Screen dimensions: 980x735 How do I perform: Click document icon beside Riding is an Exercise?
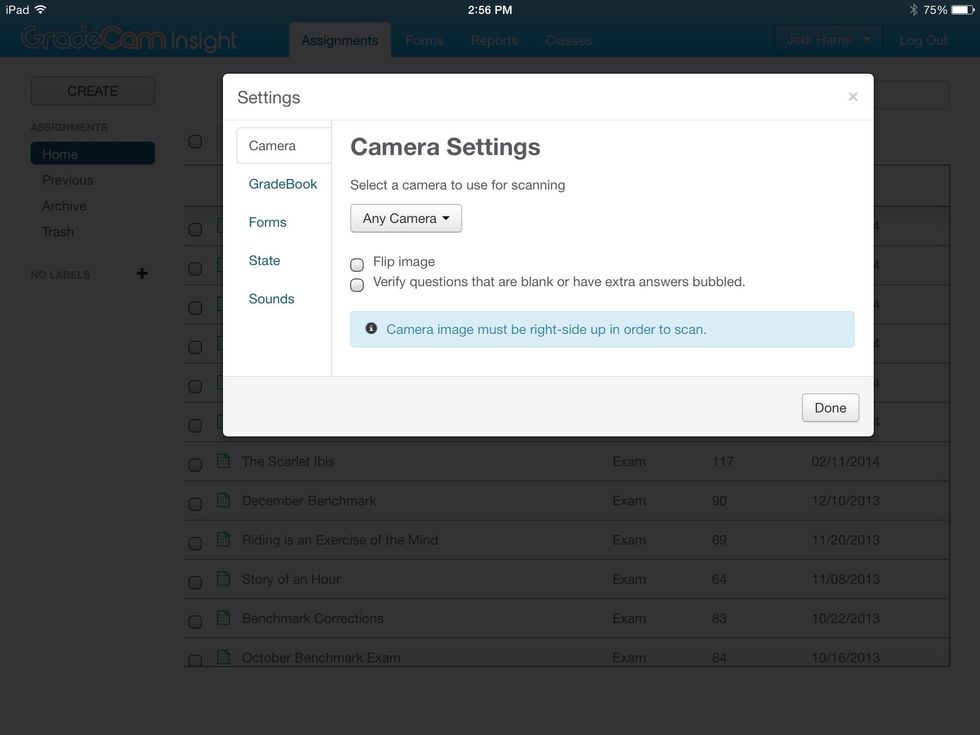[223, 539]
